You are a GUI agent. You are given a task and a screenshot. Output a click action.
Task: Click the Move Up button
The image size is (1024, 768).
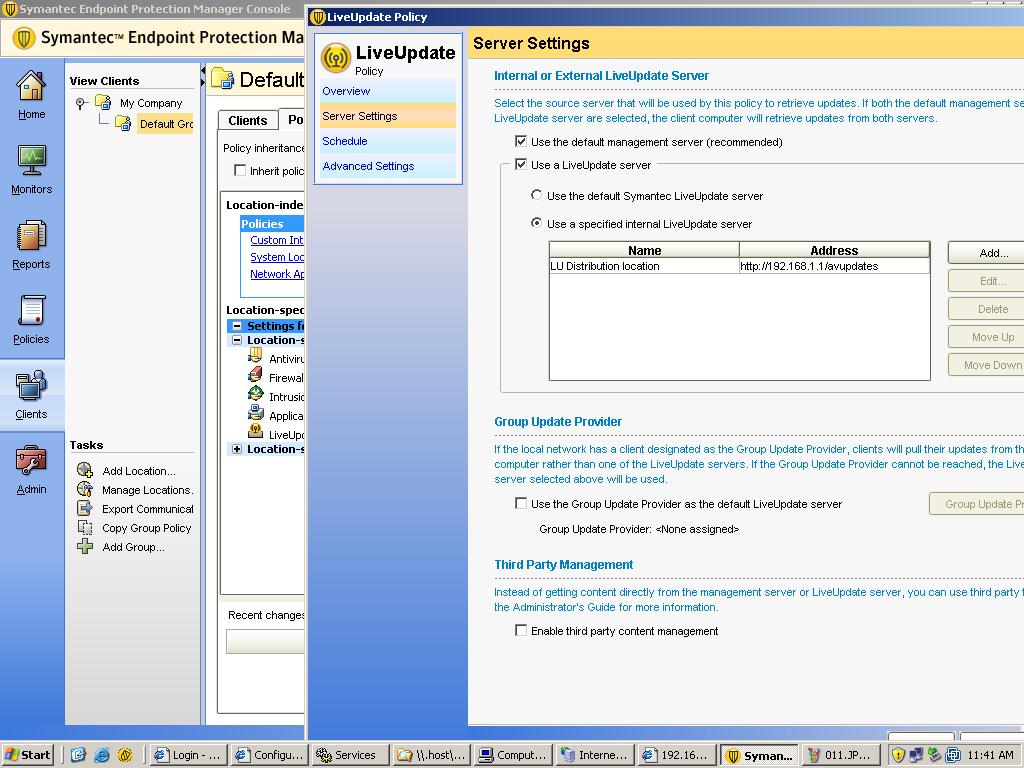[x=985, y=337]
